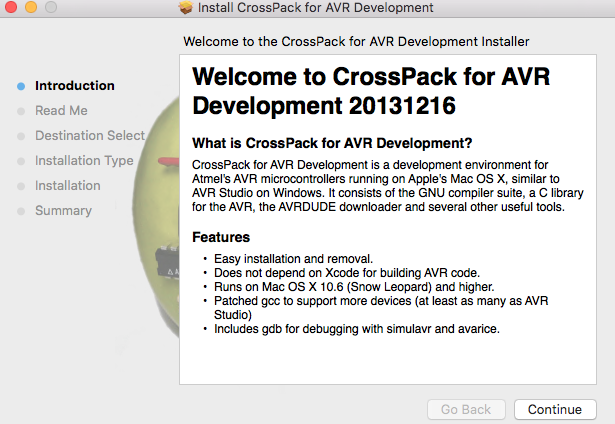Click 'Does not depend on Xcode' bullet text

[347, 273]
